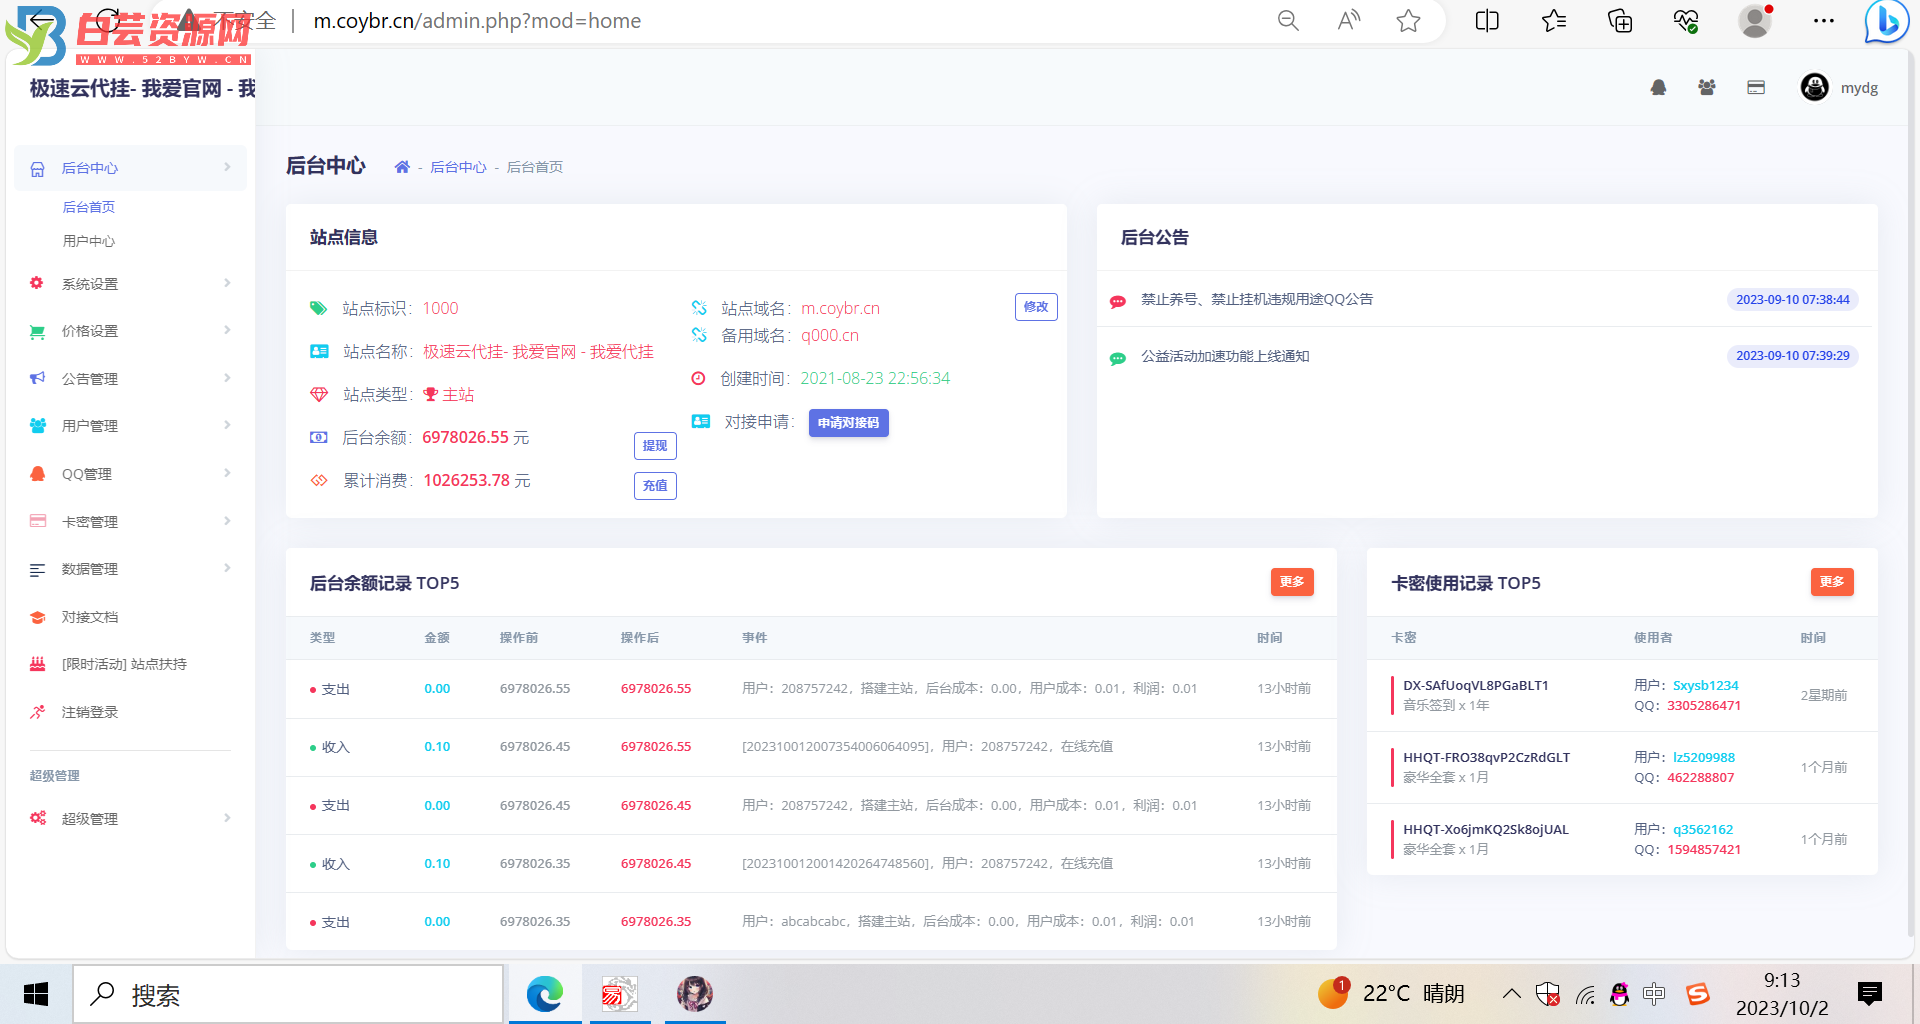1920x1024 pixels.
Task: Go to the breadcrumb home icon
Action: point(402,167)
